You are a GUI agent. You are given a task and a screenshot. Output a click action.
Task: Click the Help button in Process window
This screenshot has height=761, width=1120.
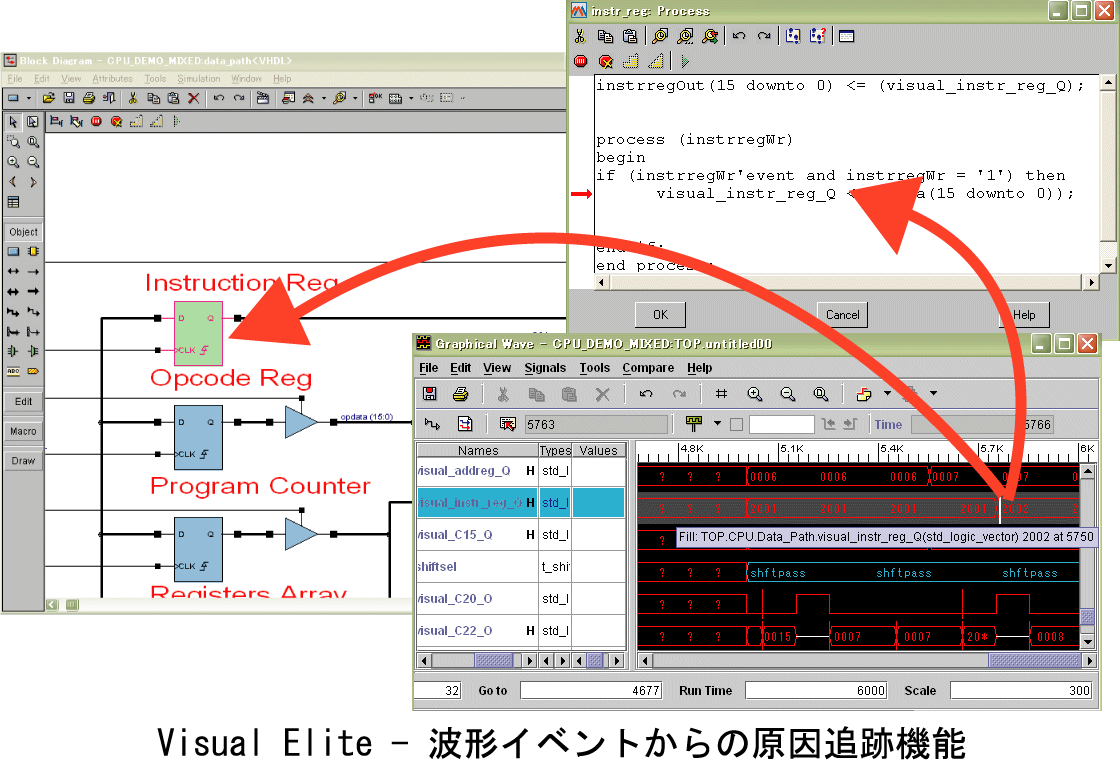1024,314
